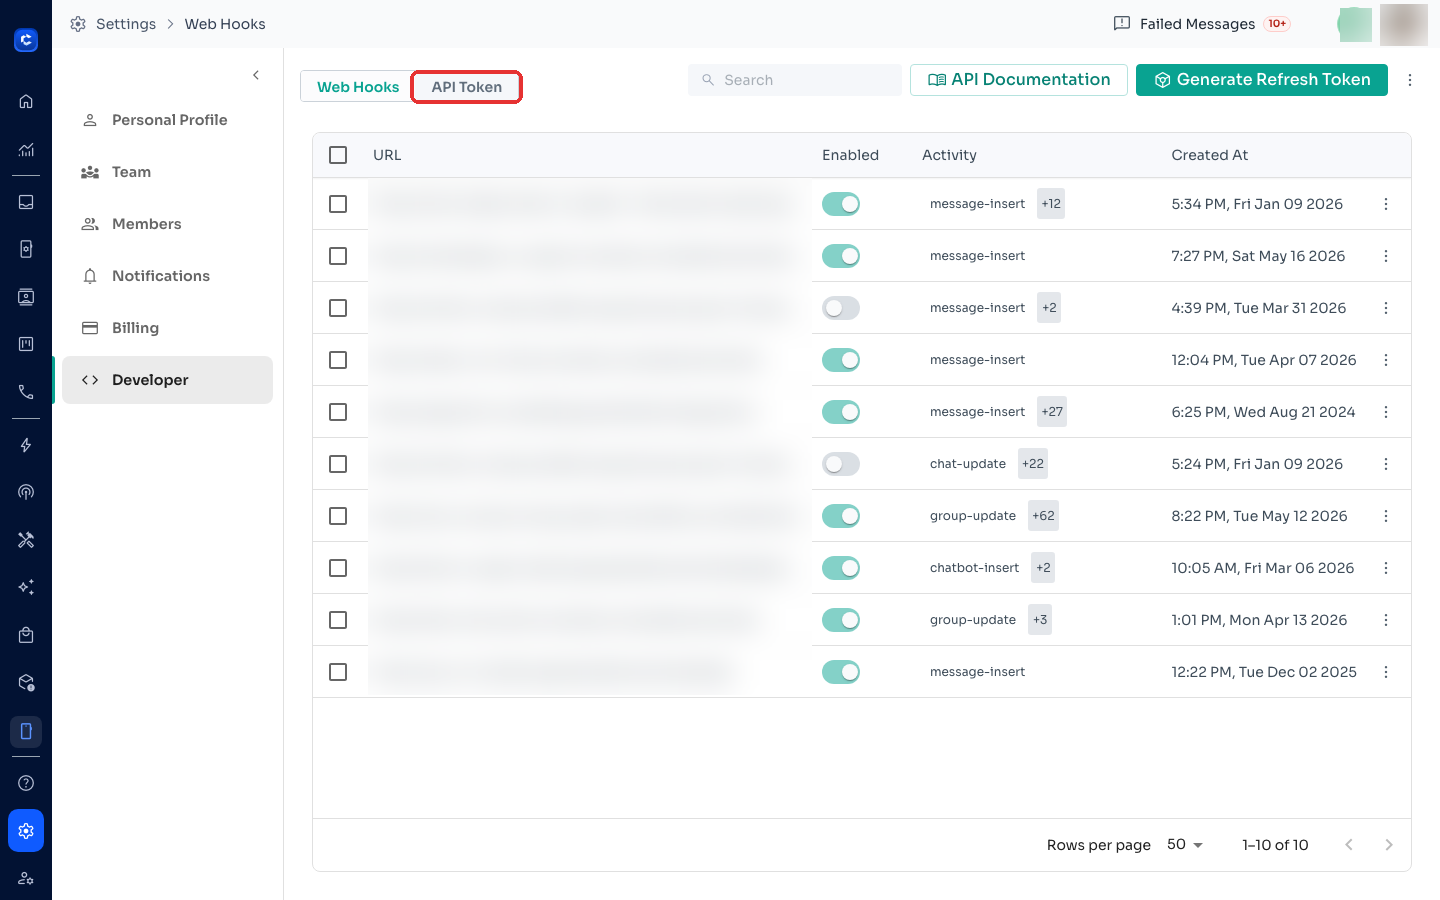Open the rows per page dropdown
The width and height of the screenshot is (1440, 900).
coord(1185,845)
